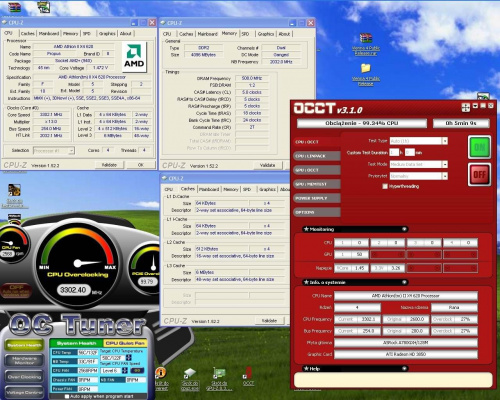Click the 3302.40 MHz frequency readout in OC Tuner
Viewport: 500px width, 400px height.
point(73,290)
